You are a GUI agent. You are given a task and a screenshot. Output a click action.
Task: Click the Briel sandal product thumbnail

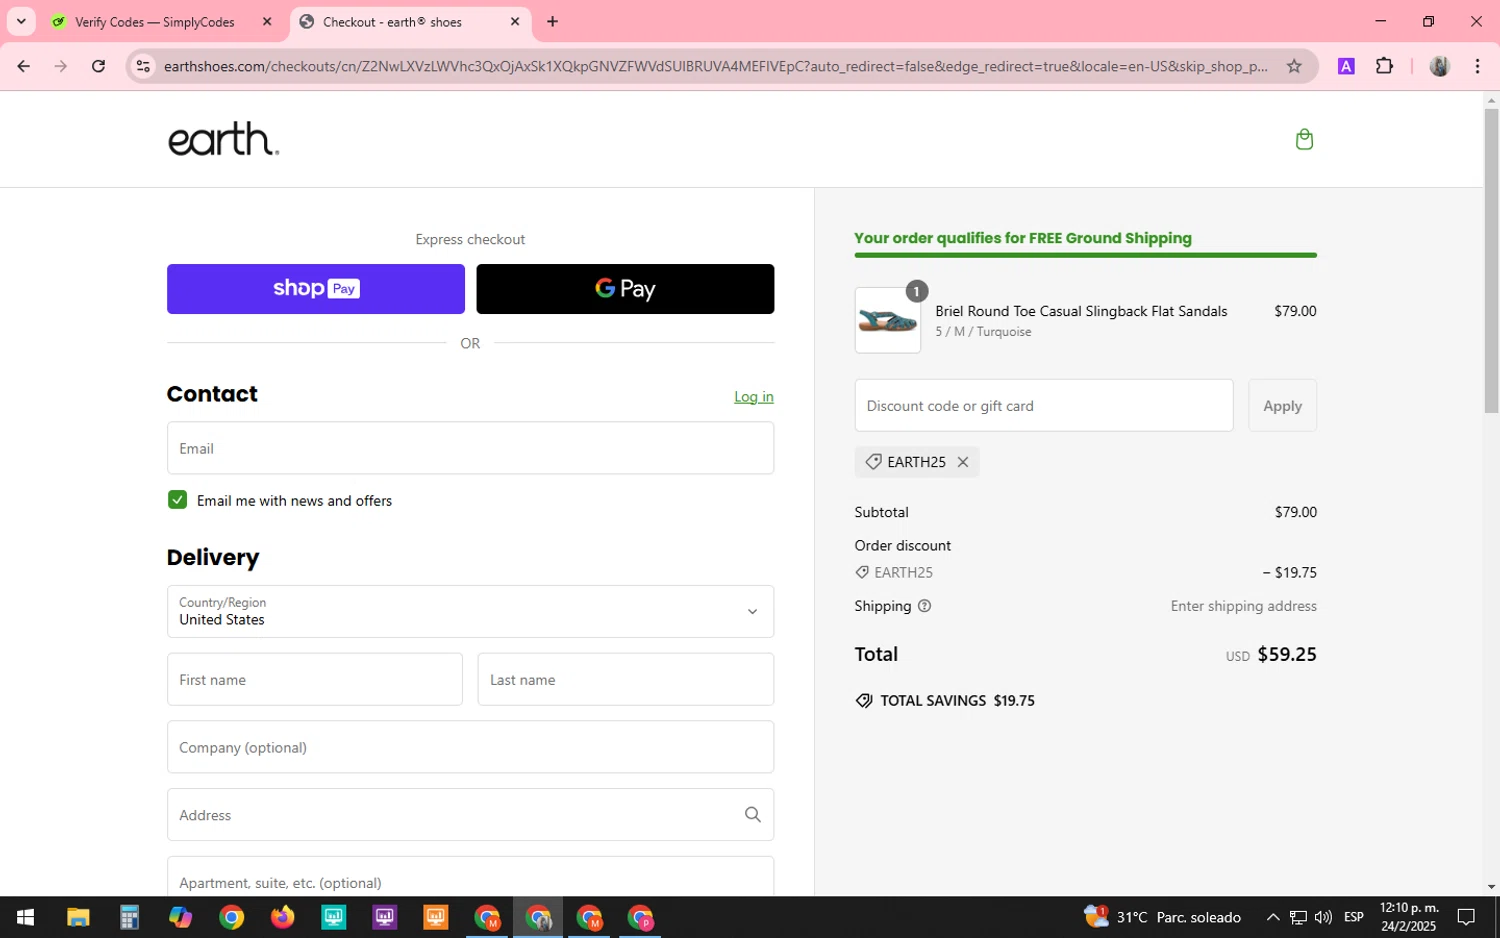887,320
